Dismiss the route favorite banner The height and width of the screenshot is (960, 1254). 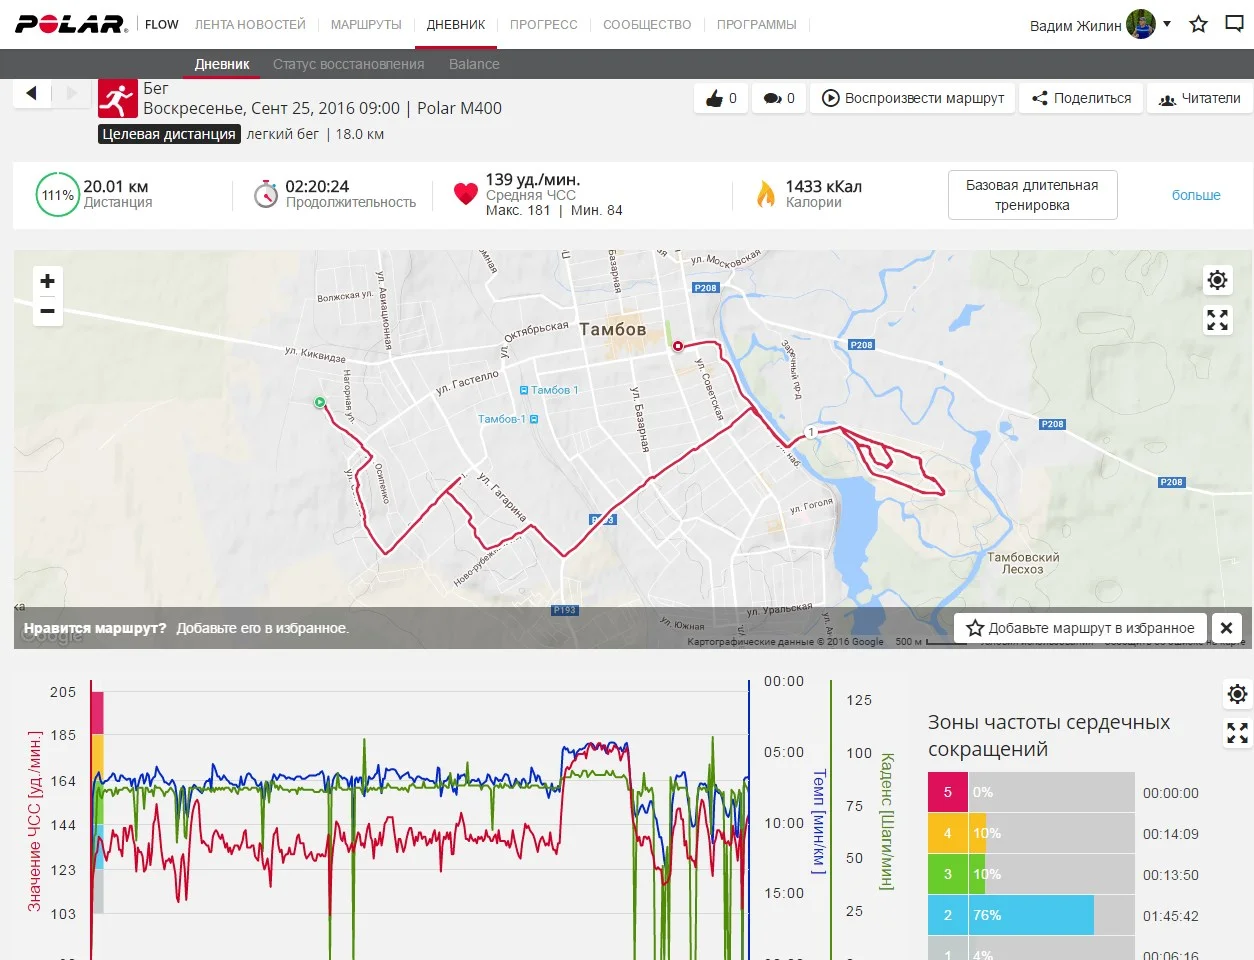pyautogui.click(x=1226, y=628)
